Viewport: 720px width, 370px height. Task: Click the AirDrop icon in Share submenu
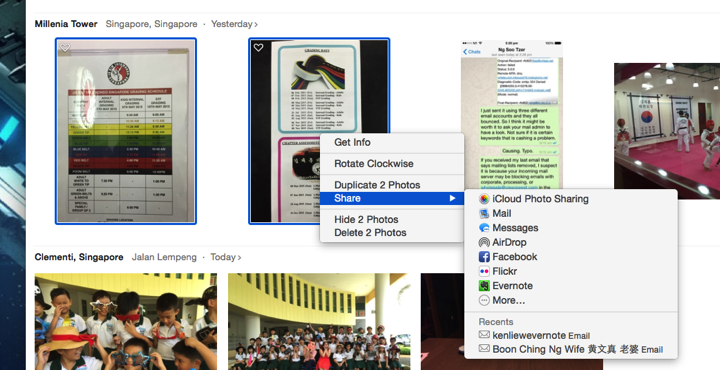click(484, 242)
